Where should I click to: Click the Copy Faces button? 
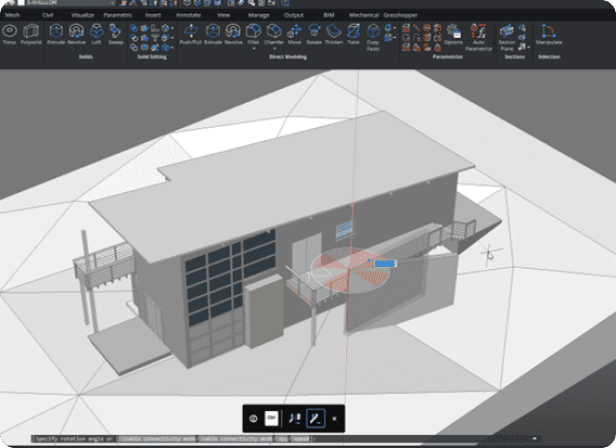pyautogui.click(x=372, y=36)
